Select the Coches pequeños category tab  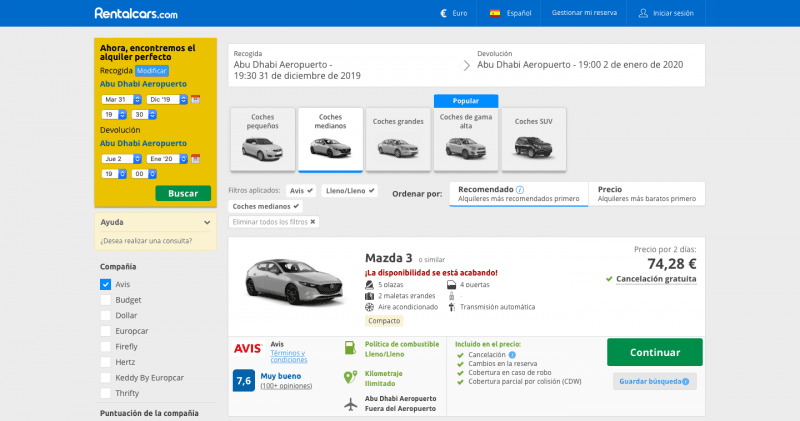(263, 139)
